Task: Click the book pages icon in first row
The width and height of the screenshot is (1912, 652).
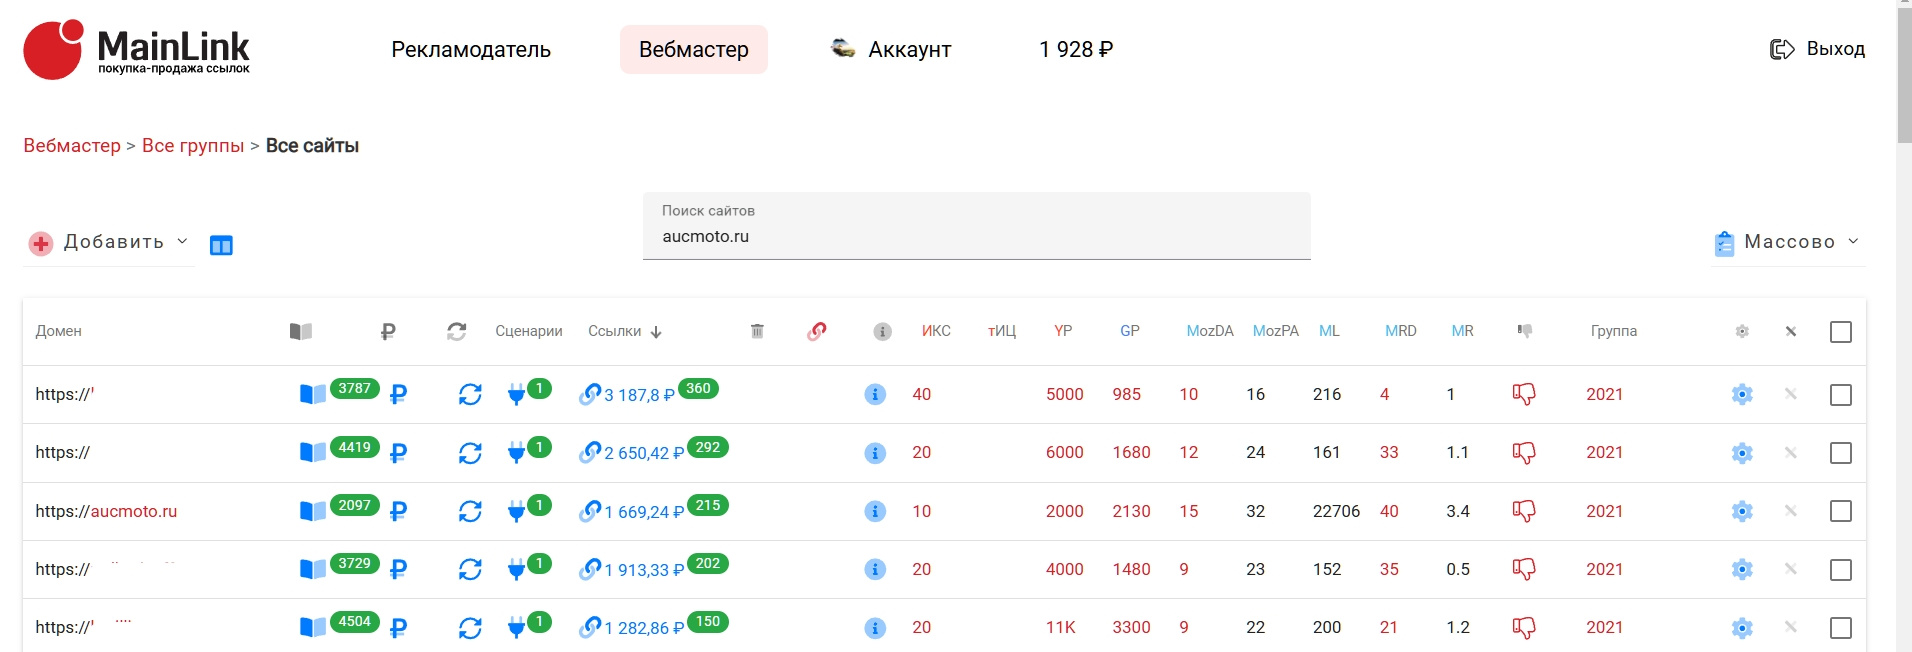Action: point(312,394)
